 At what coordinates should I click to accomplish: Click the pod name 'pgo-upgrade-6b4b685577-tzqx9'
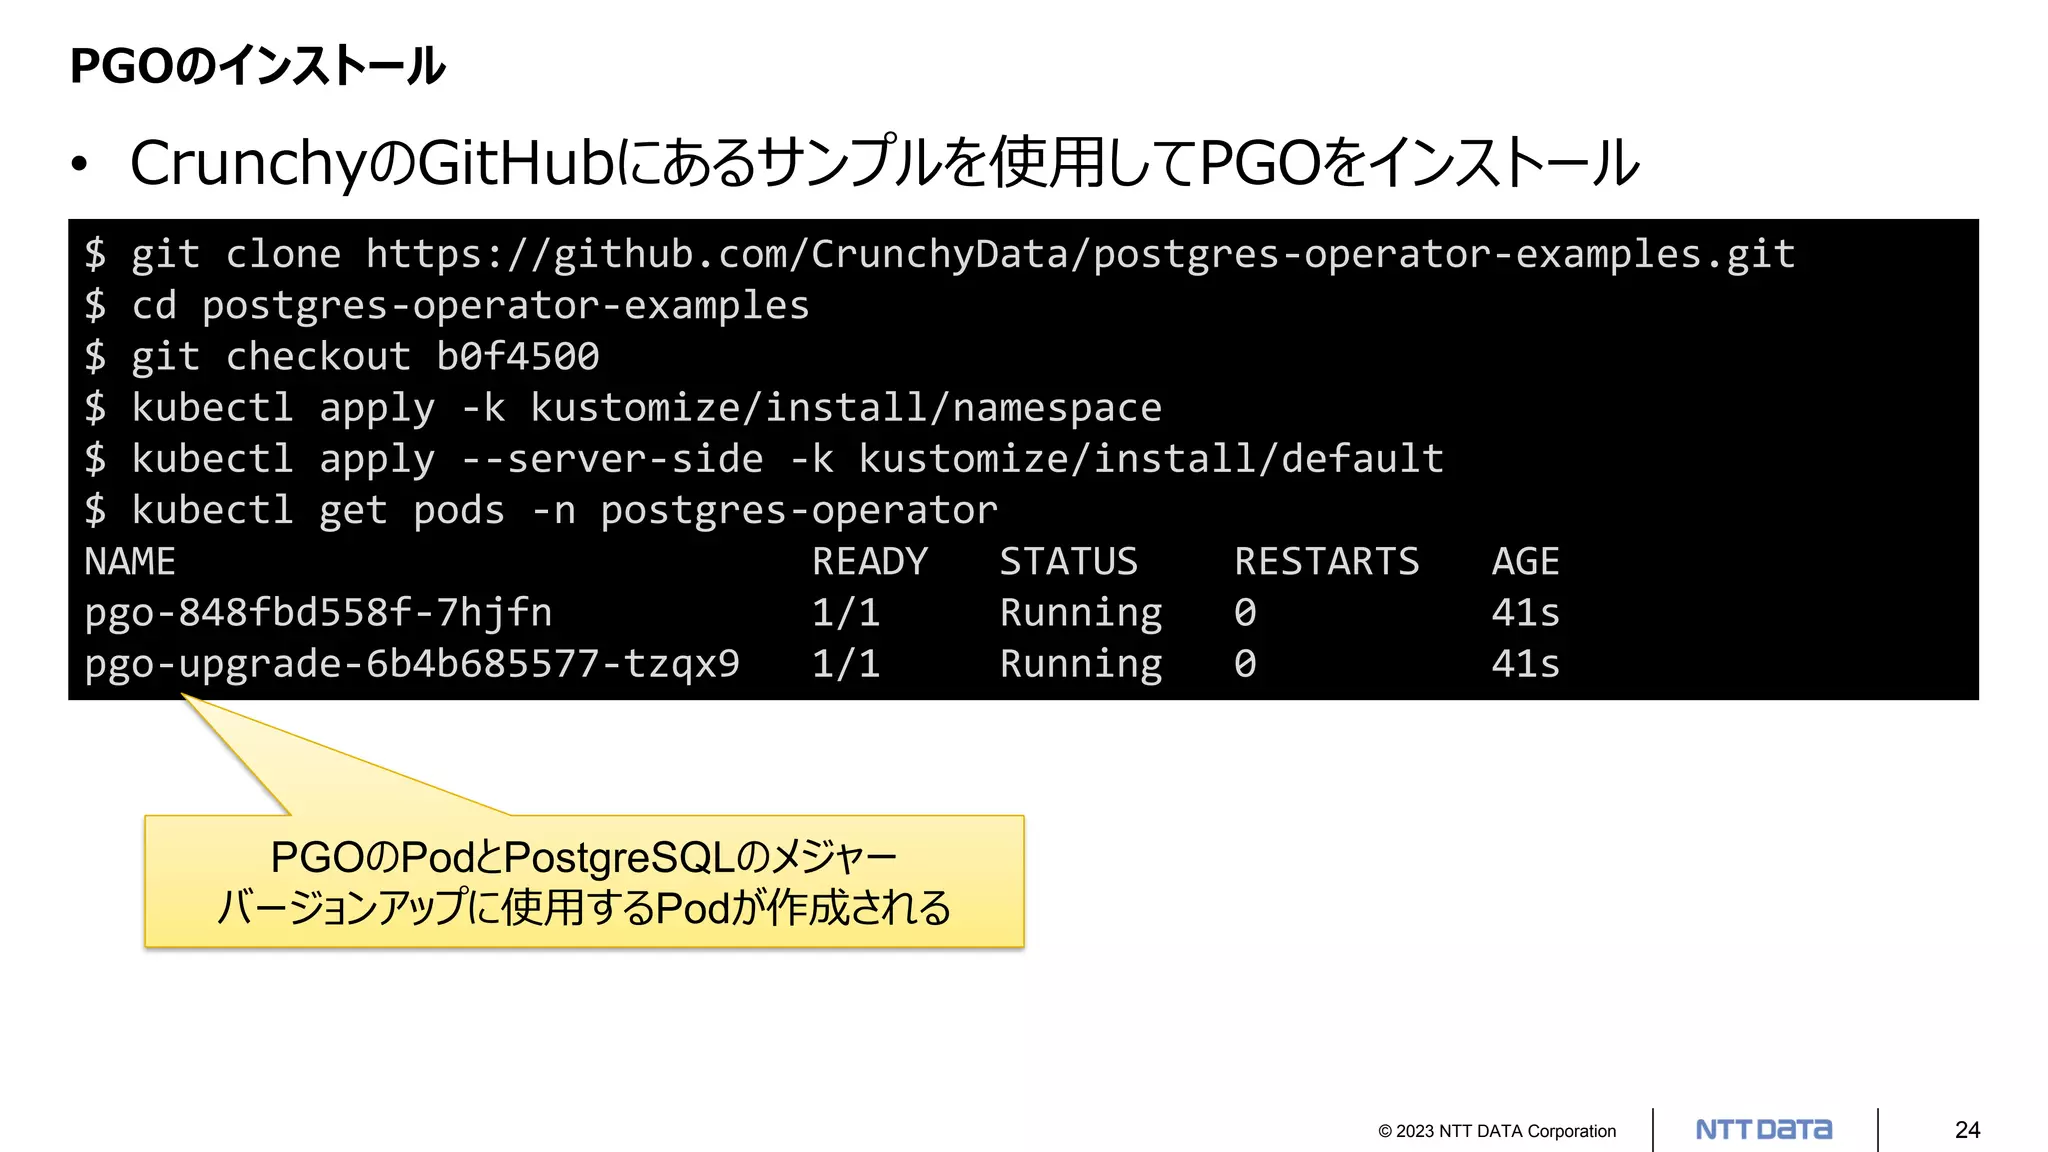(x=412, y=664)
